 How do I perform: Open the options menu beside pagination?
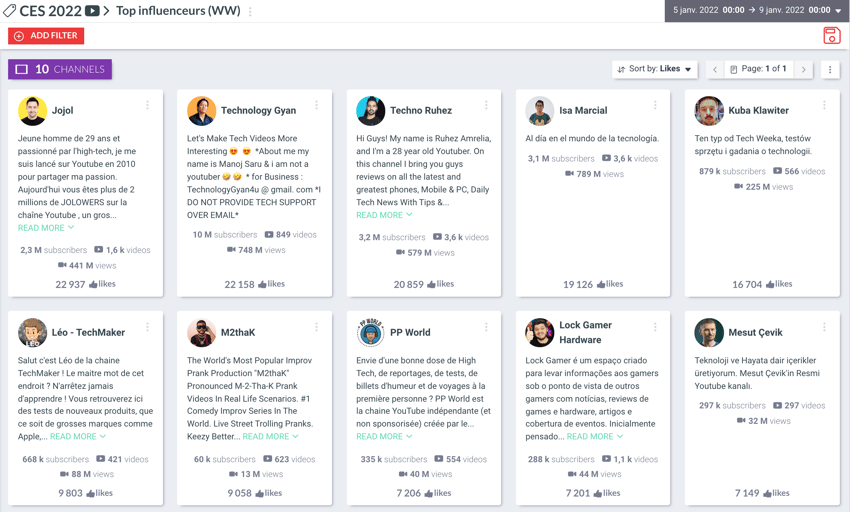(830, 69)
